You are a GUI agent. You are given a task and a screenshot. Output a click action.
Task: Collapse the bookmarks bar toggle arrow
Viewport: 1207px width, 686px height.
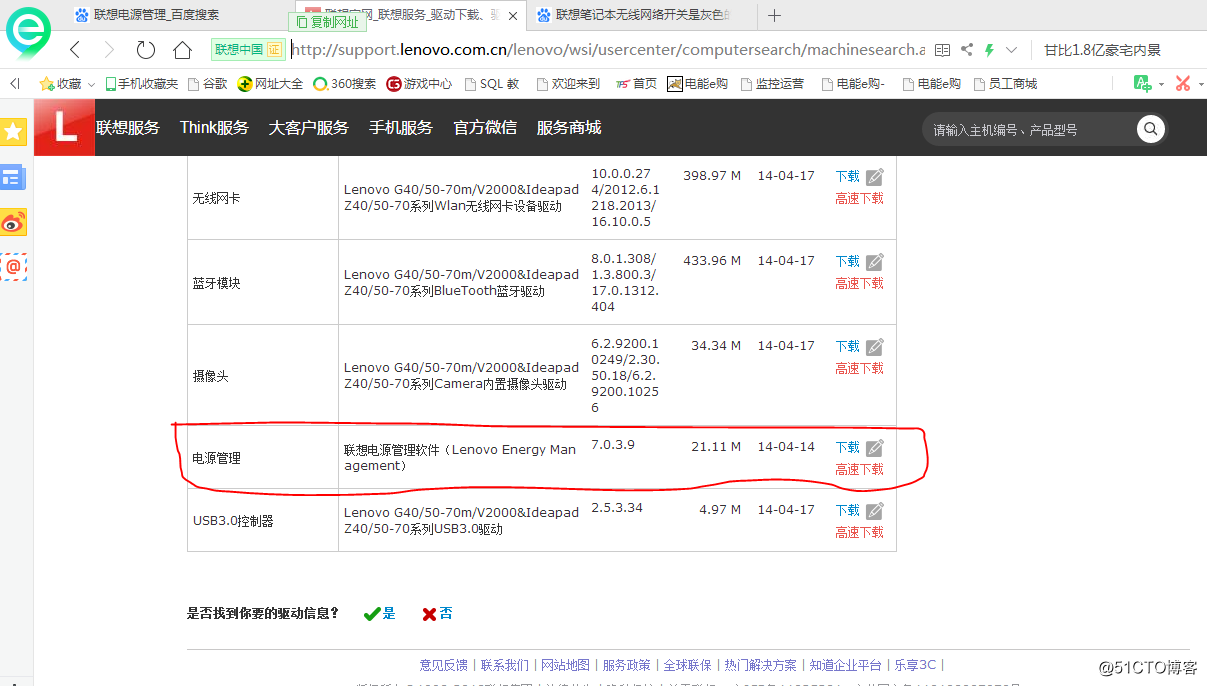[x=14, y=84]
